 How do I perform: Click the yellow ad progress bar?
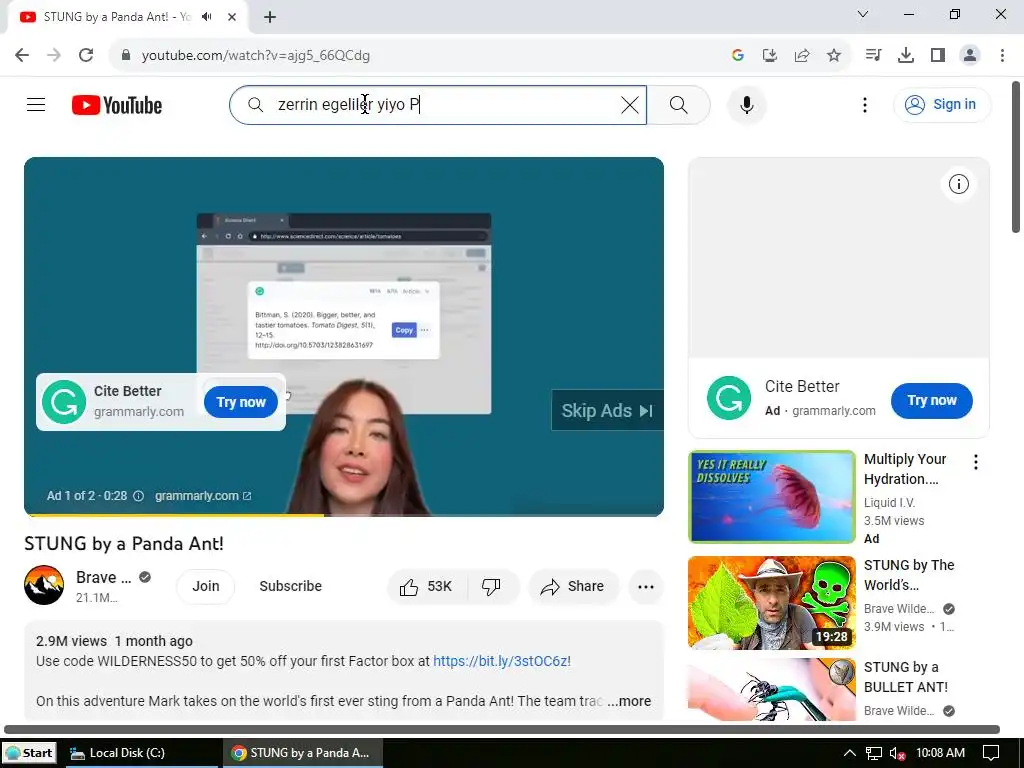click(x=176, y=515)
